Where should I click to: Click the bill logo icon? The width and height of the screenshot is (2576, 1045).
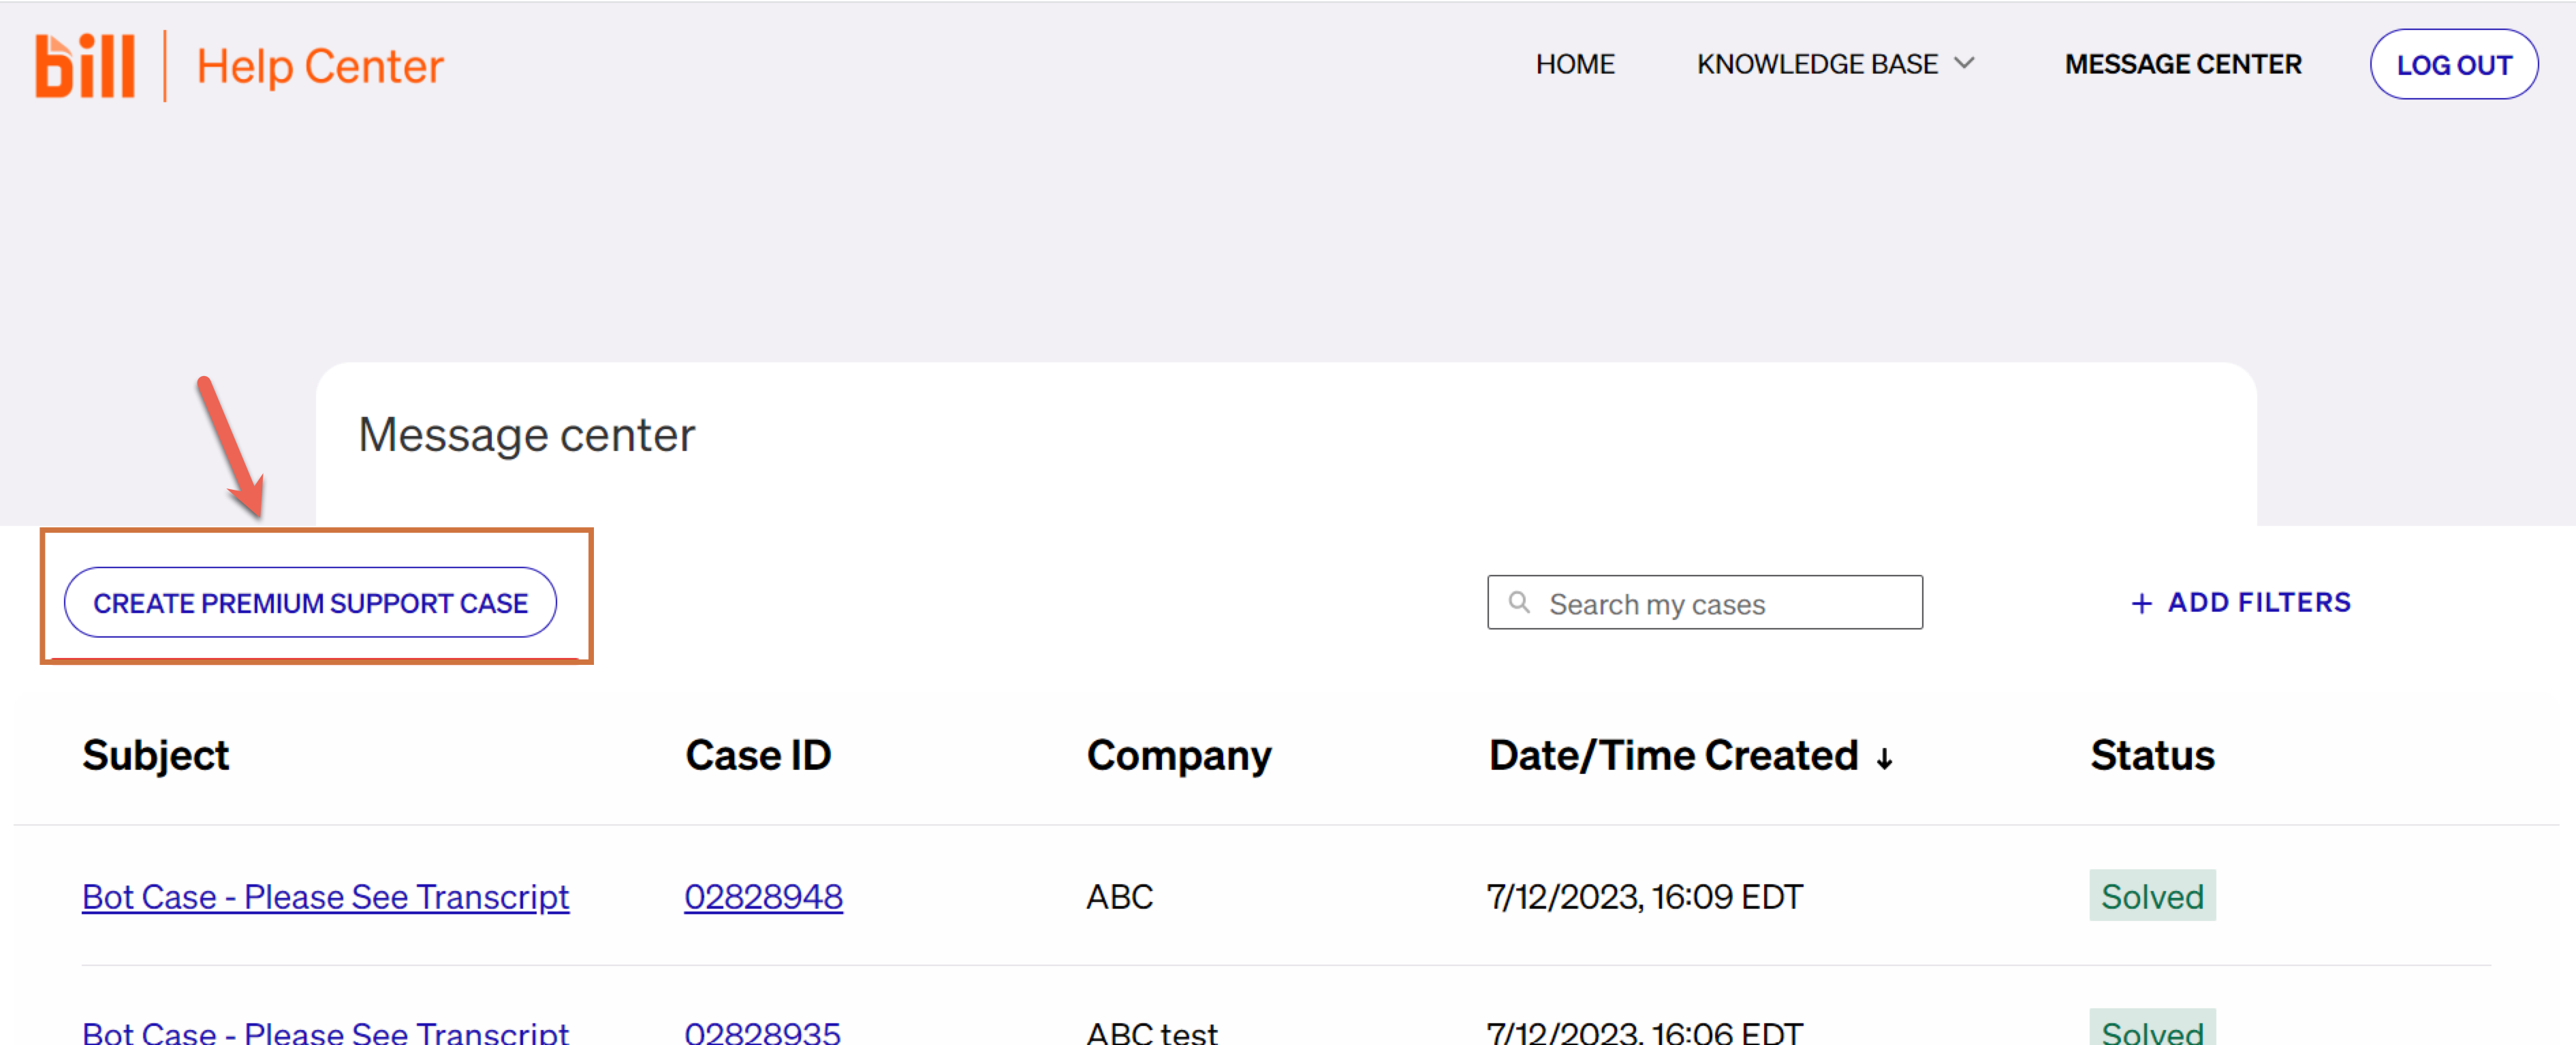85,66
